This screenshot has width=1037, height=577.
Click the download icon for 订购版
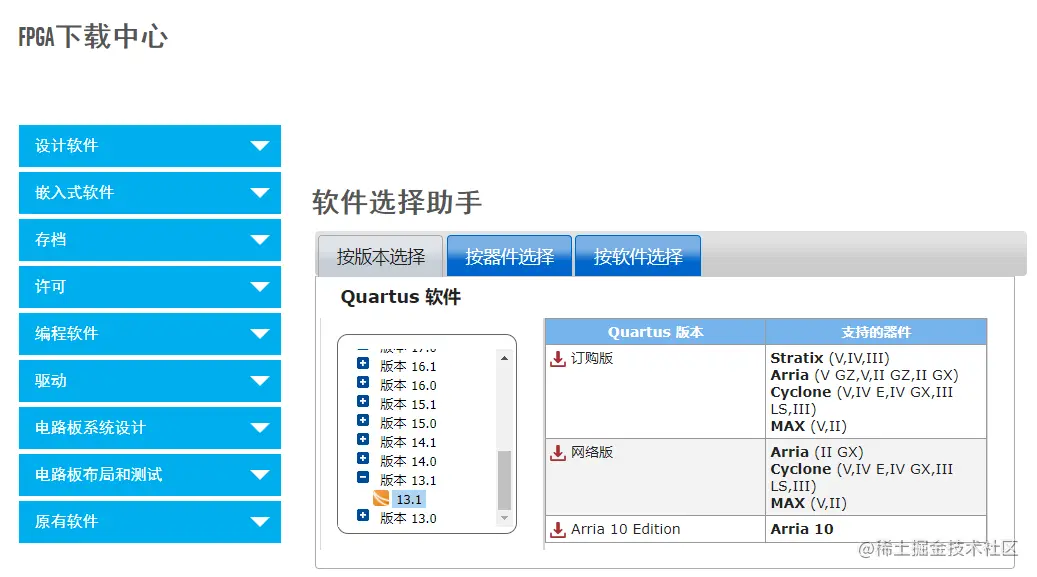tap(558, 359)
